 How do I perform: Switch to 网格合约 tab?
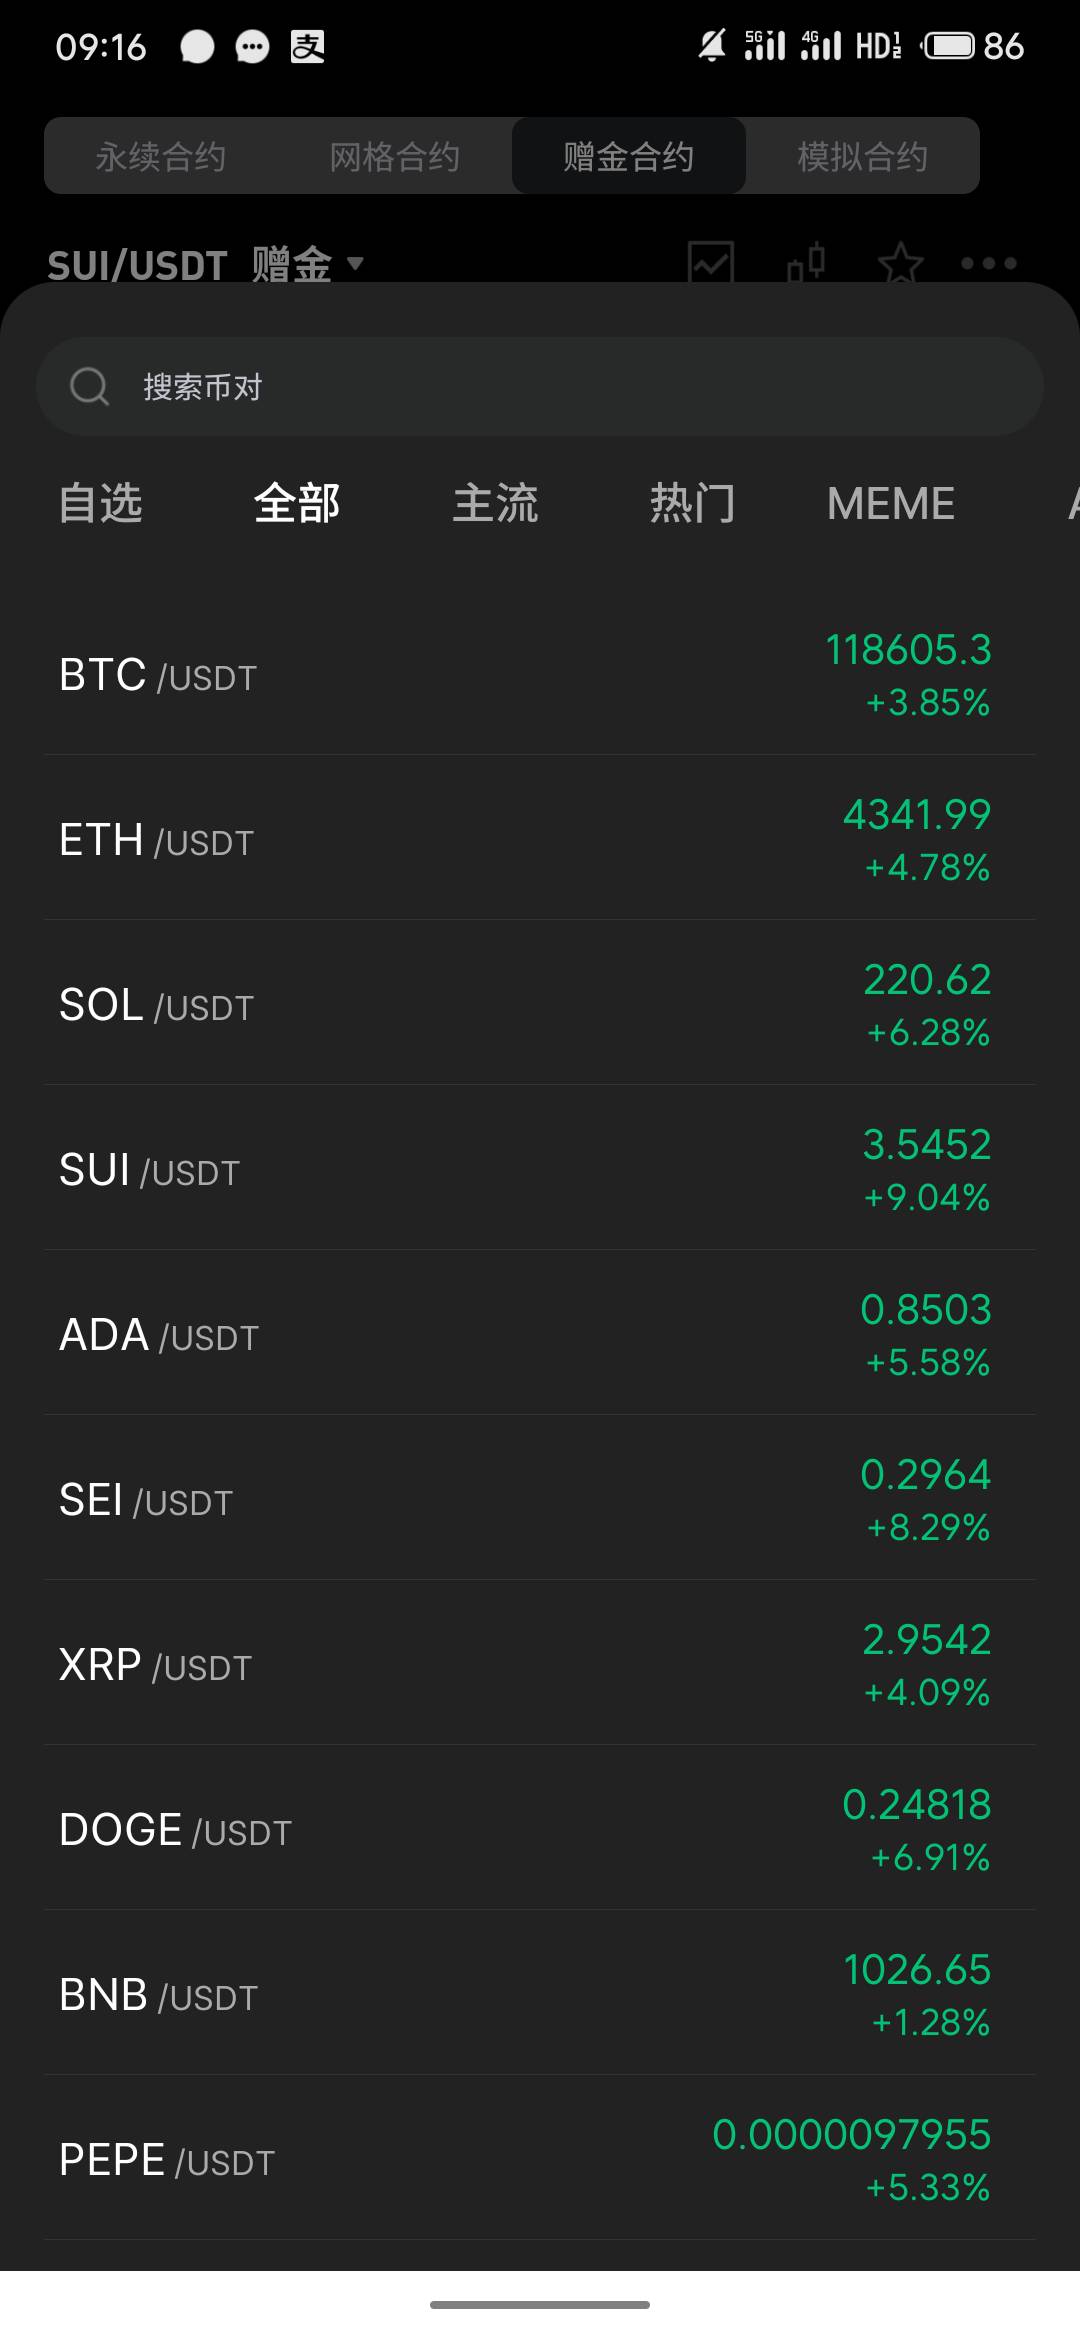tap(395, 156)
